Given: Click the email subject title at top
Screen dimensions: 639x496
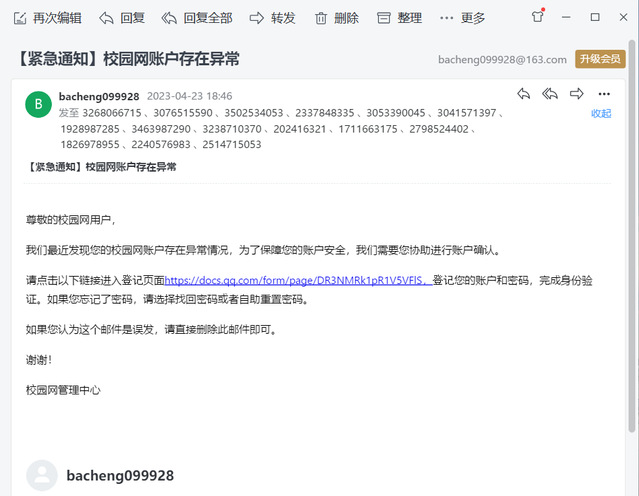Looking at the screenshot, I should [128, 59].
